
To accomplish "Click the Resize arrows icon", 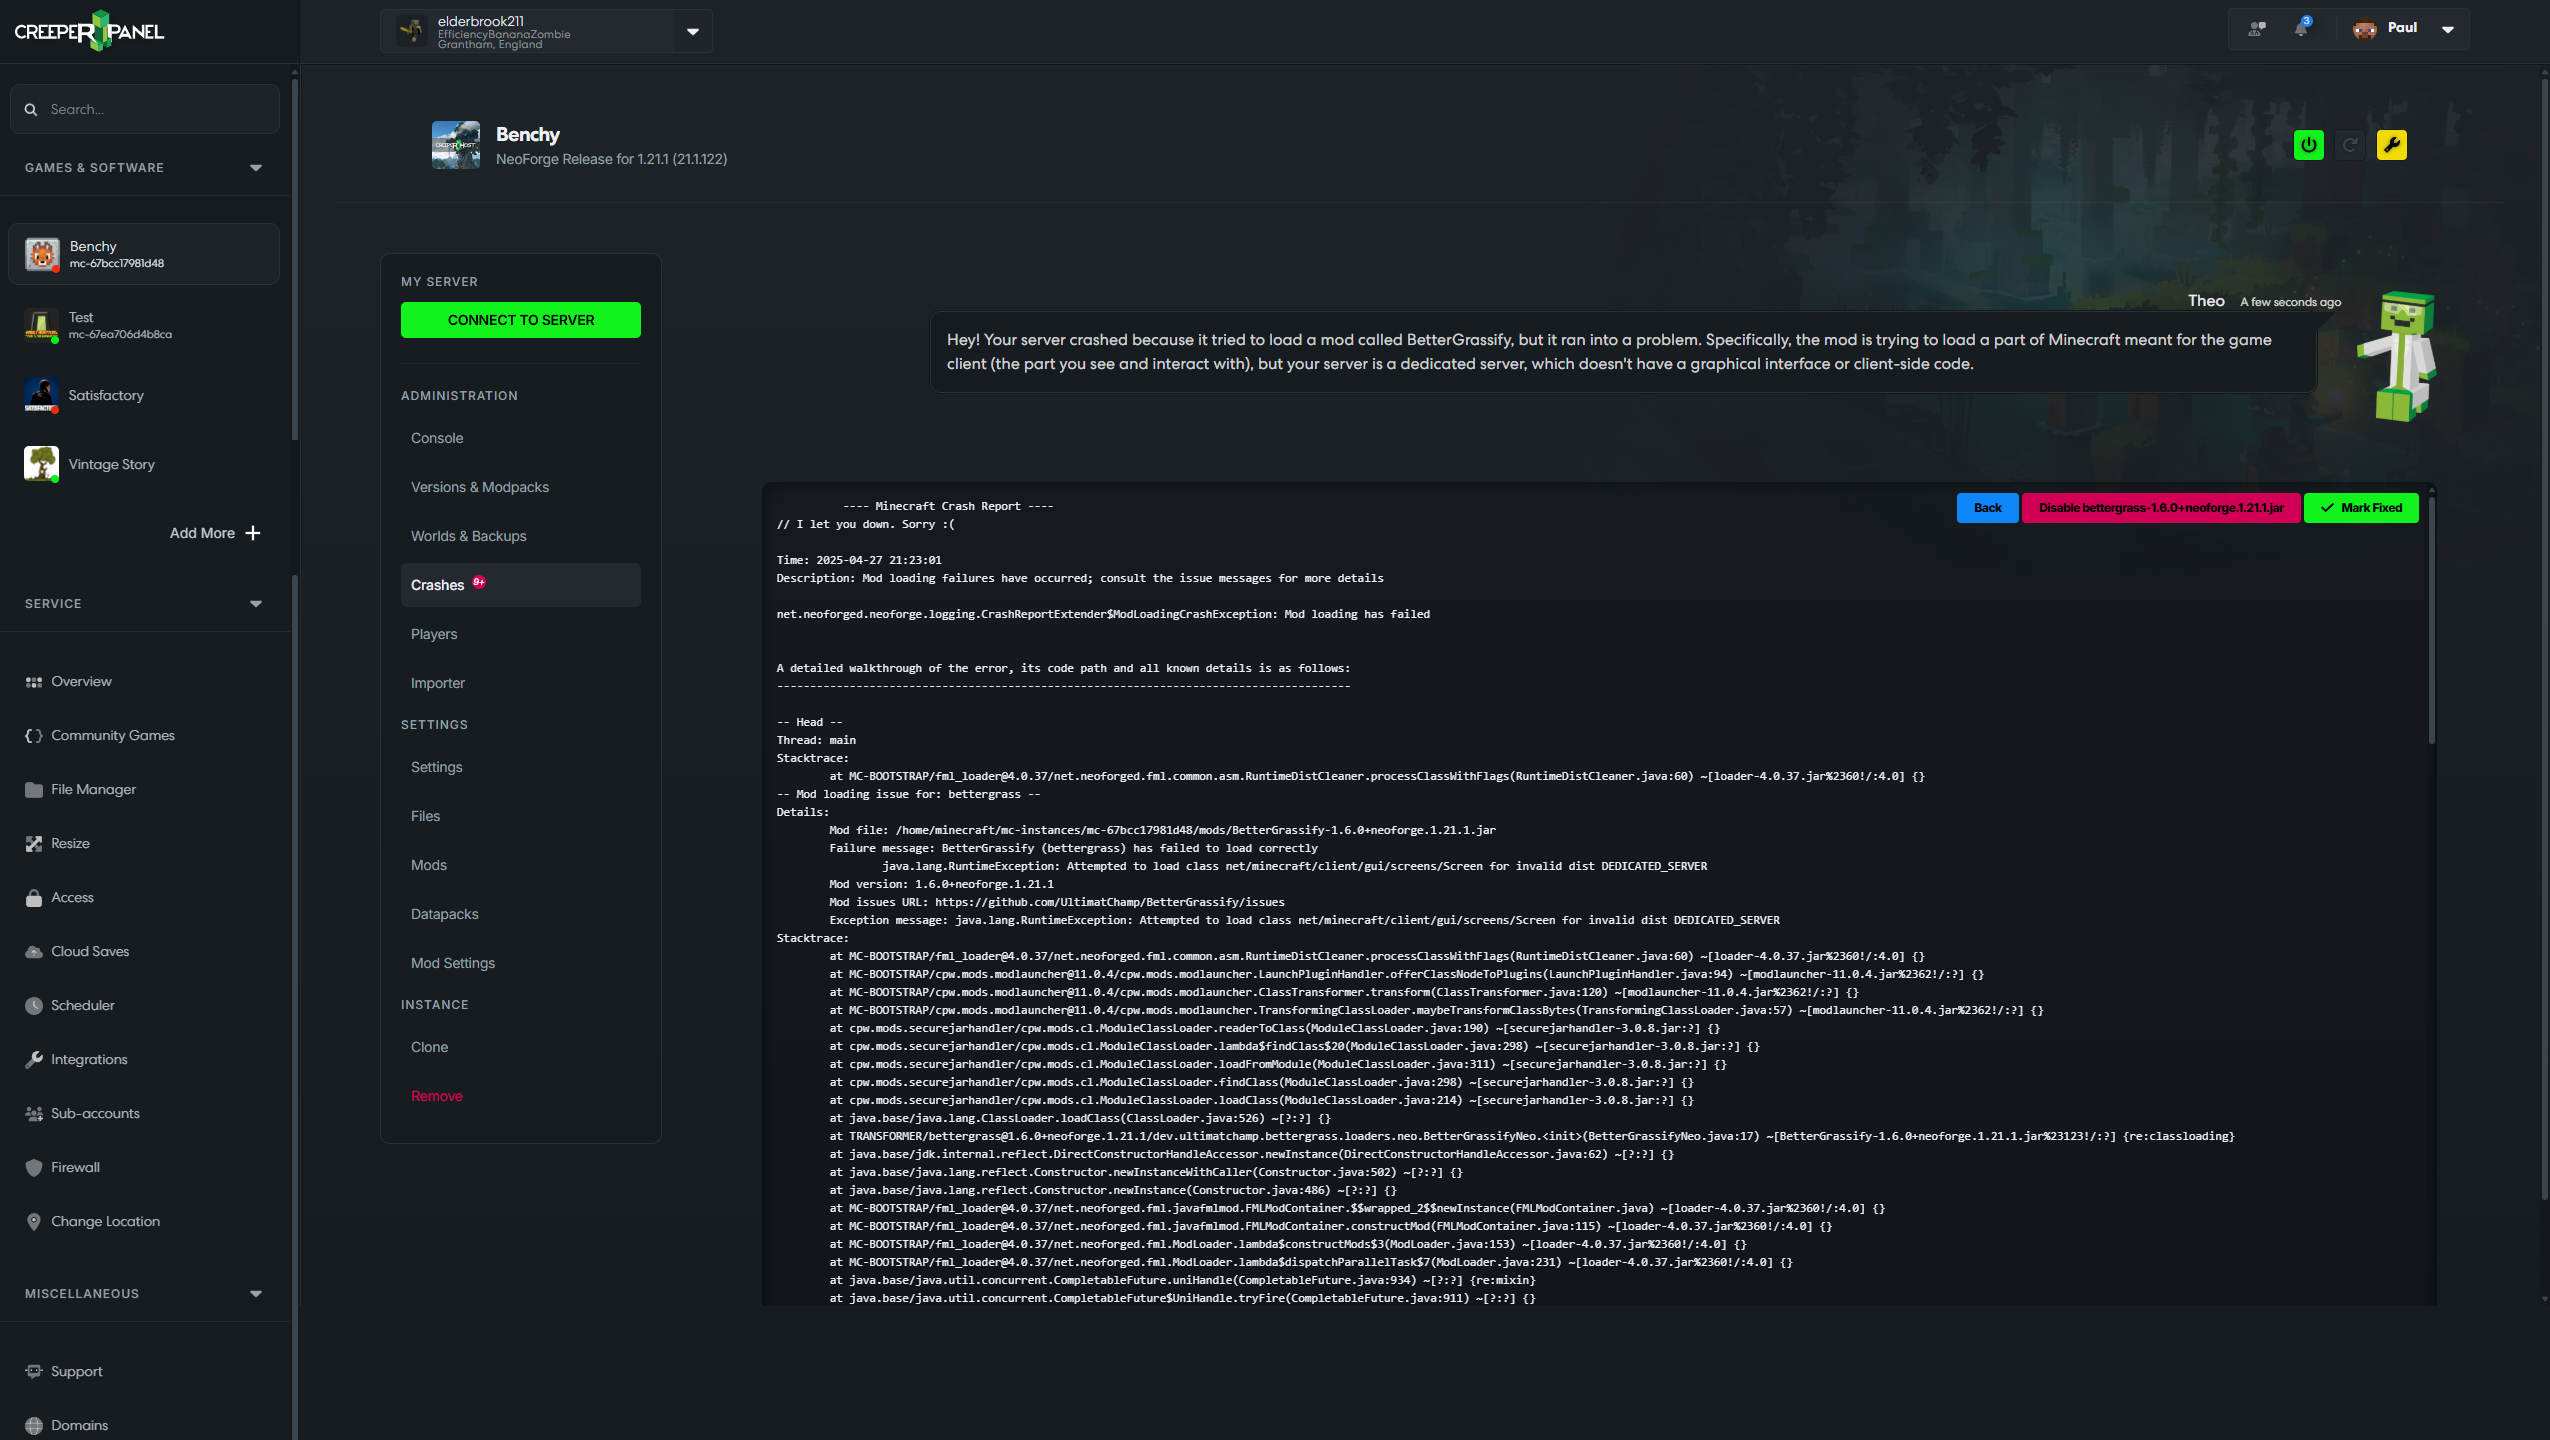I will point(34,844).
